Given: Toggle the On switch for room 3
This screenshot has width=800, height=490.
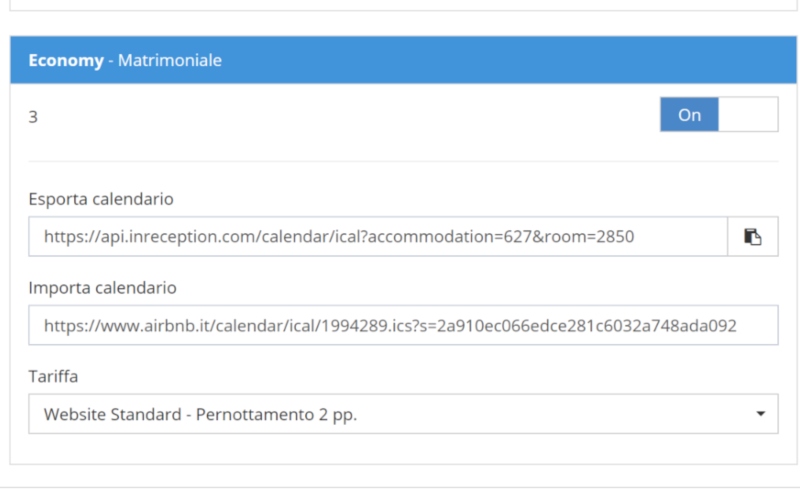Looking at the screenshot, I should click(719, 114).
